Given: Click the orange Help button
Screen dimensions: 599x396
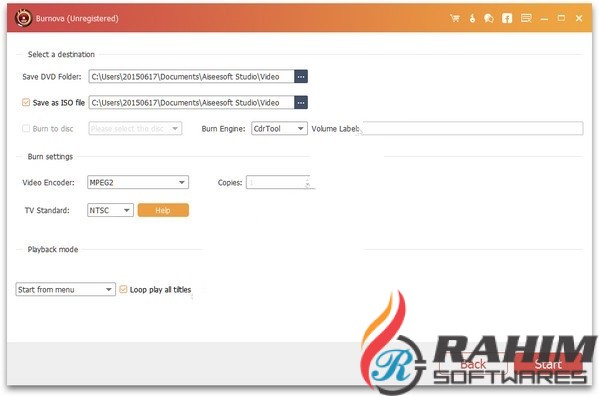Looking at the screenshot, I should (163, 210).
